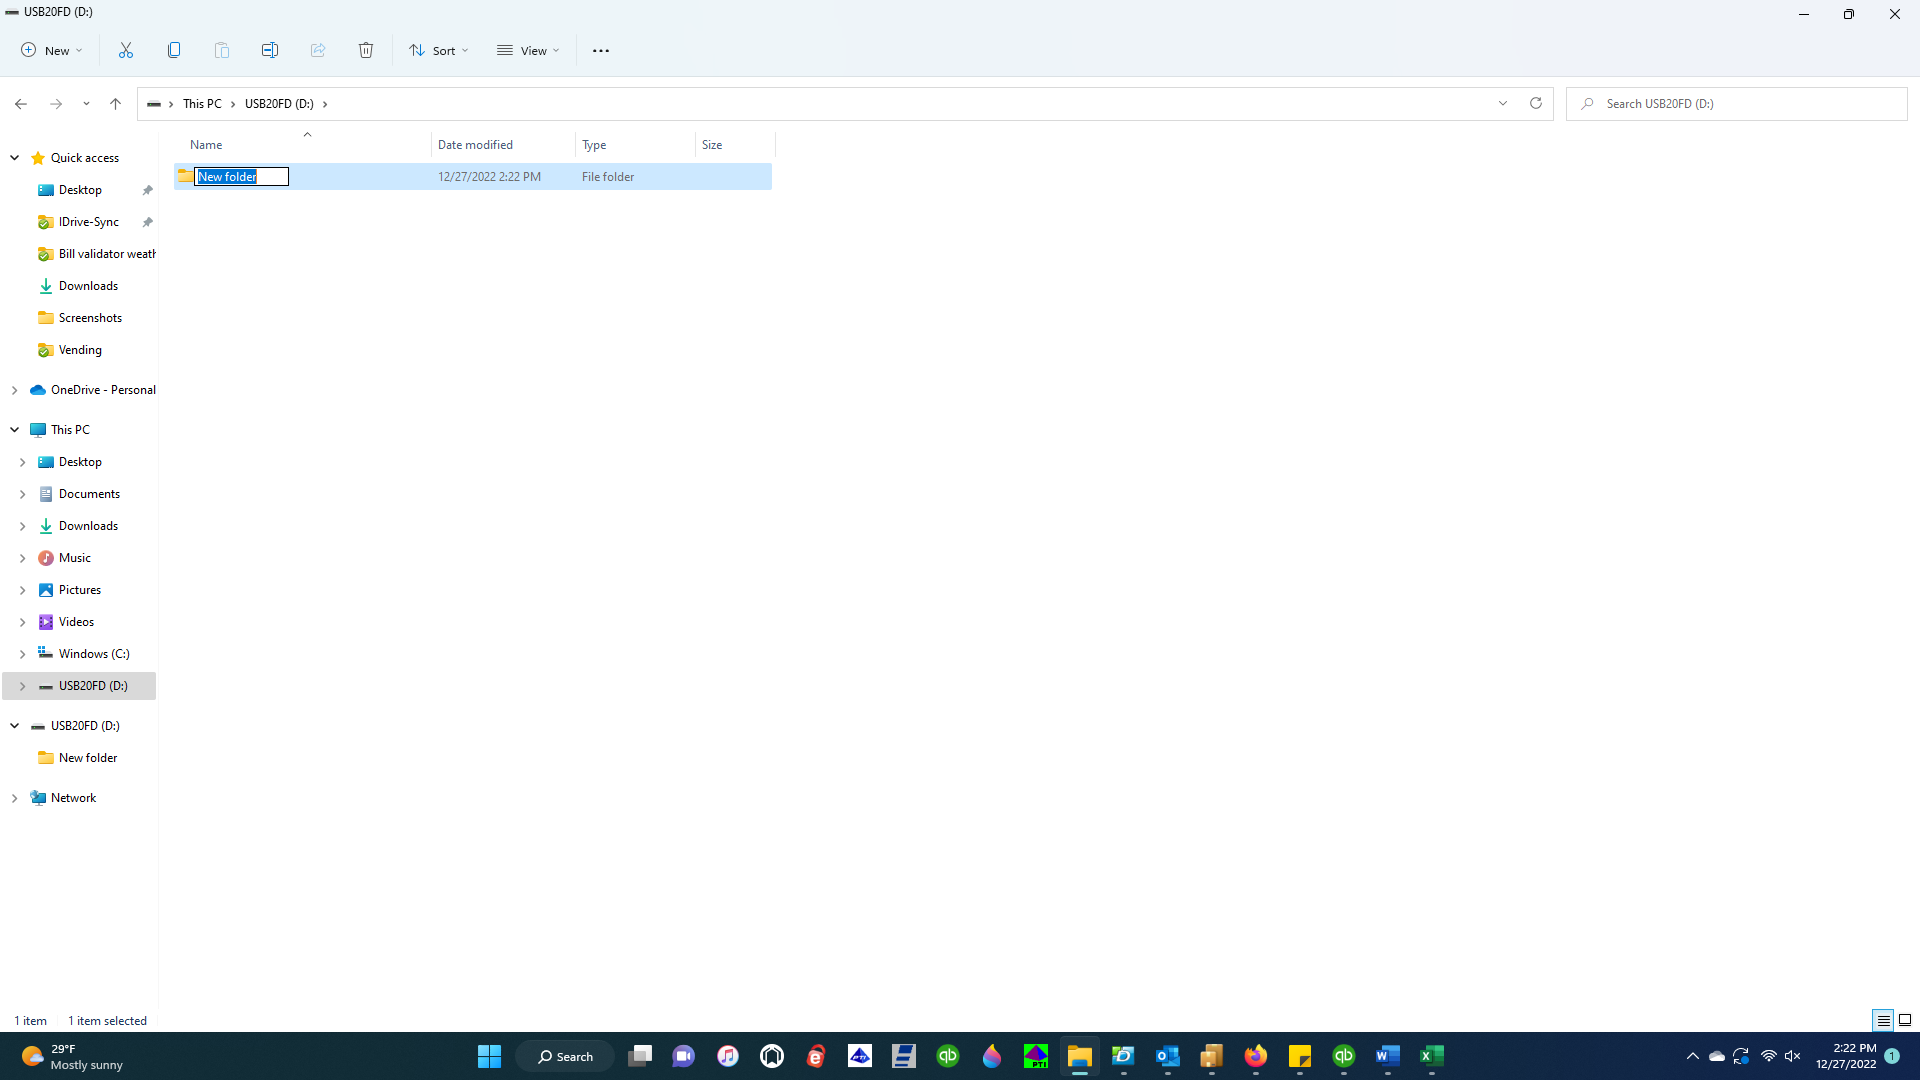Click the Delete trash icon
This screenshot has height=1080, width=1920.
(x=366, y=50)
